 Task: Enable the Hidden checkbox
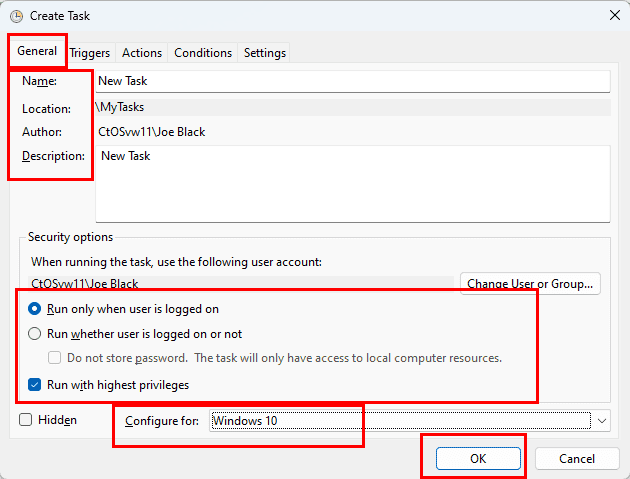(26, 420)
